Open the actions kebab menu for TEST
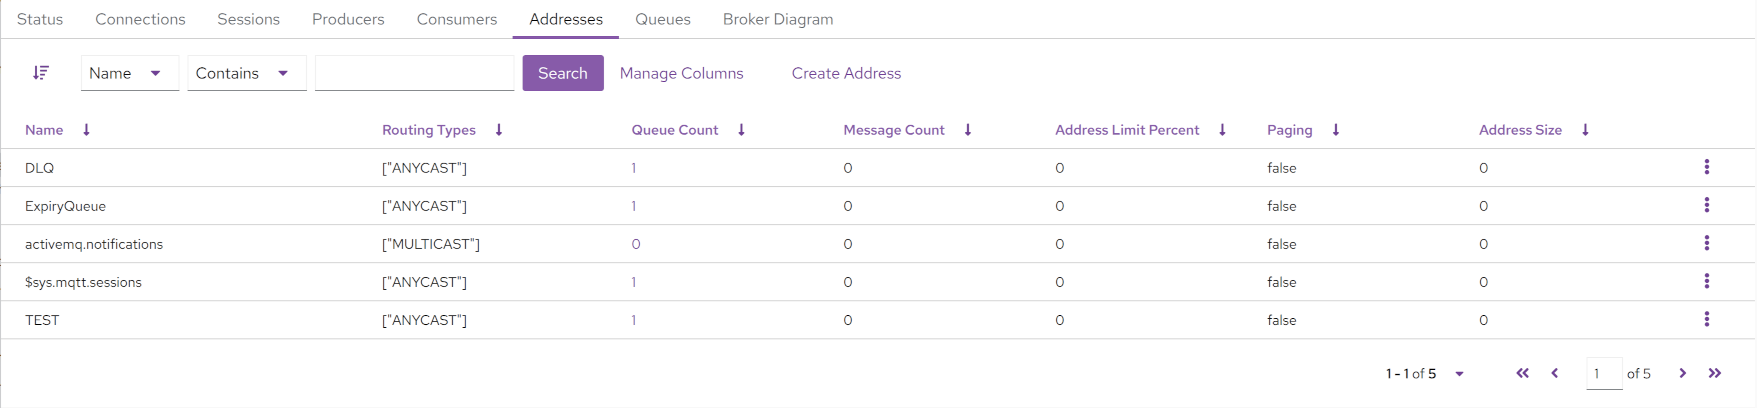The width and height of the screenshot is (1757, 408). pos(1707,319)
